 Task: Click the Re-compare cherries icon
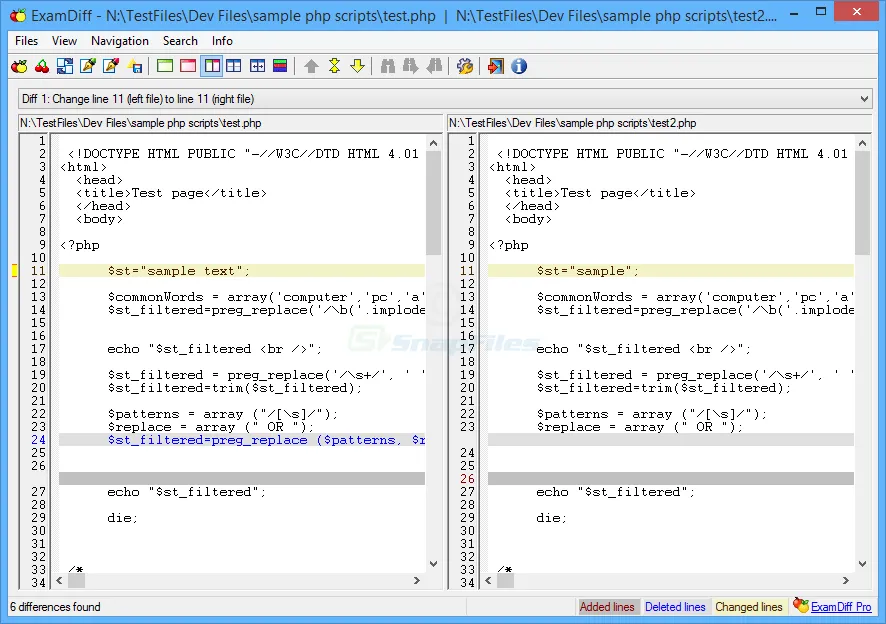click(x=42, y=67)
